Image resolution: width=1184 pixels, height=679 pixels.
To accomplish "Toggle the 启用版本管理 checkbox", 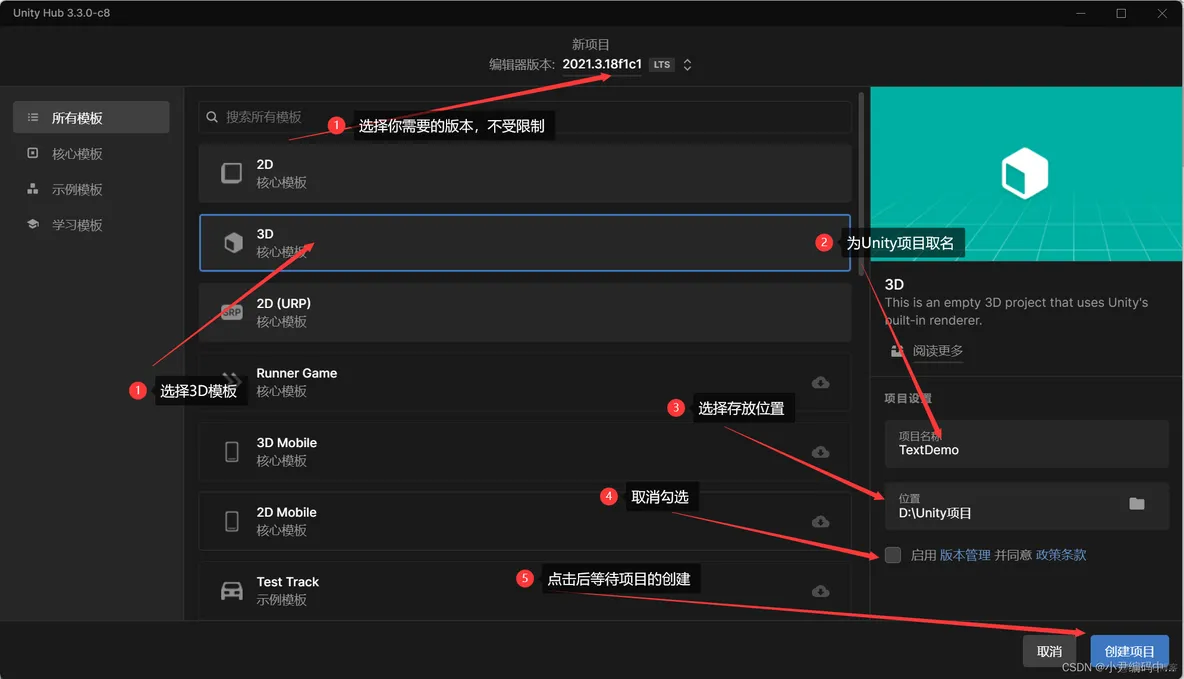I will (x=893, y=555).
